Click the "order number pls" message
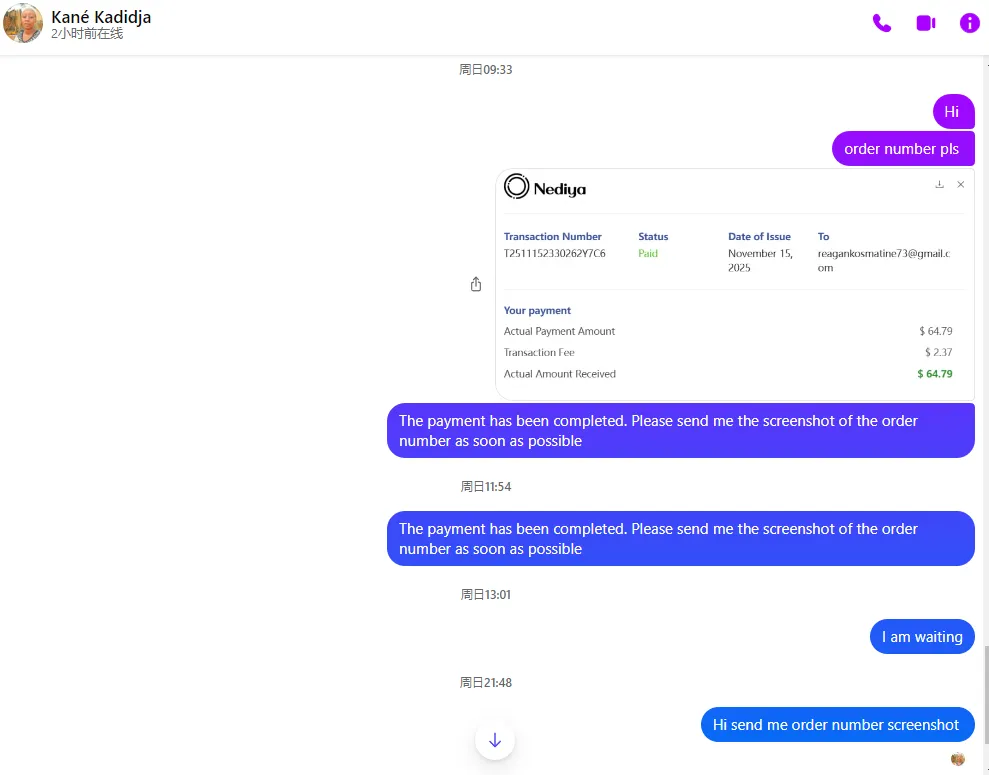The height and width of the screenshot is (775, 989). pos(901,149)
